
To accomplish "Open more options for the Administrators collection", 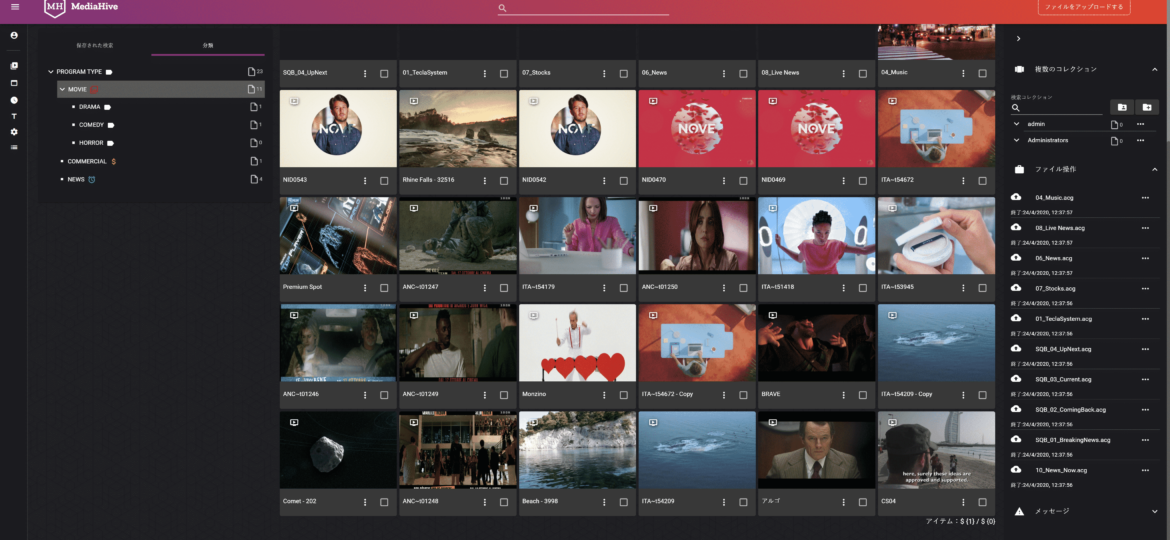I will click(1140, 140).
